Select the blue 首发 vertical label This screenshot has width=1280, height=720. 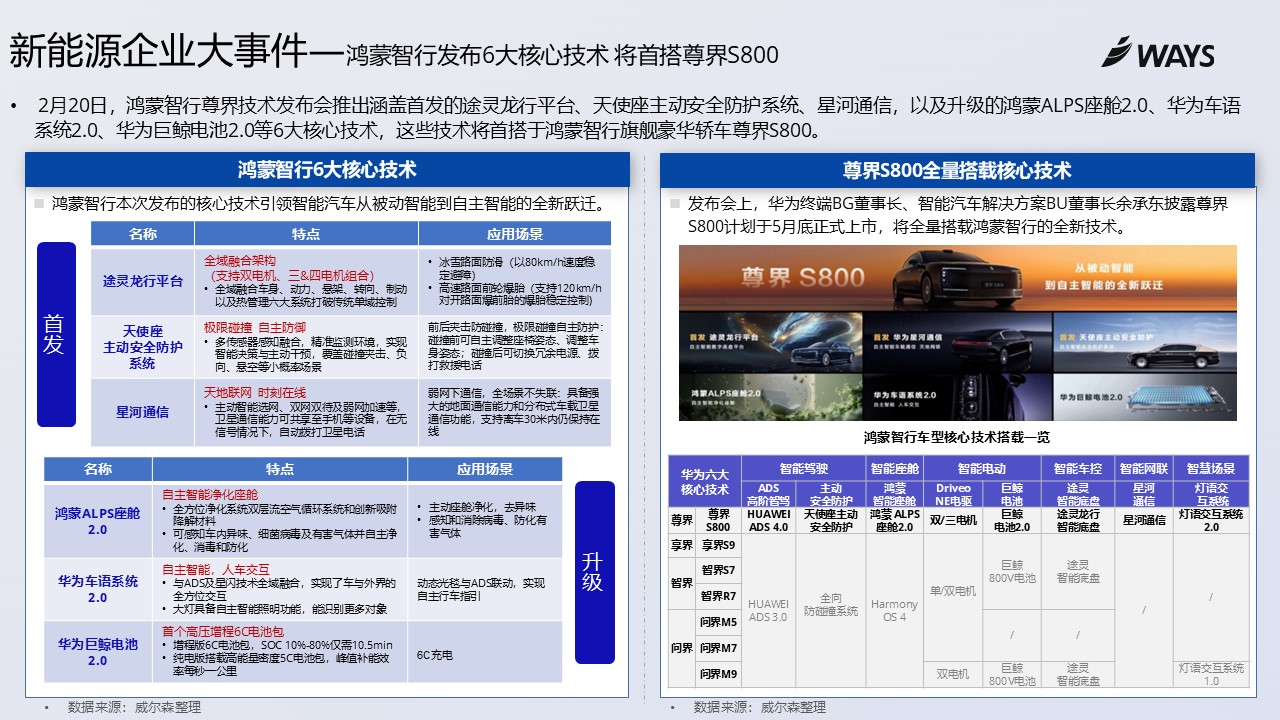click(56, 334)
